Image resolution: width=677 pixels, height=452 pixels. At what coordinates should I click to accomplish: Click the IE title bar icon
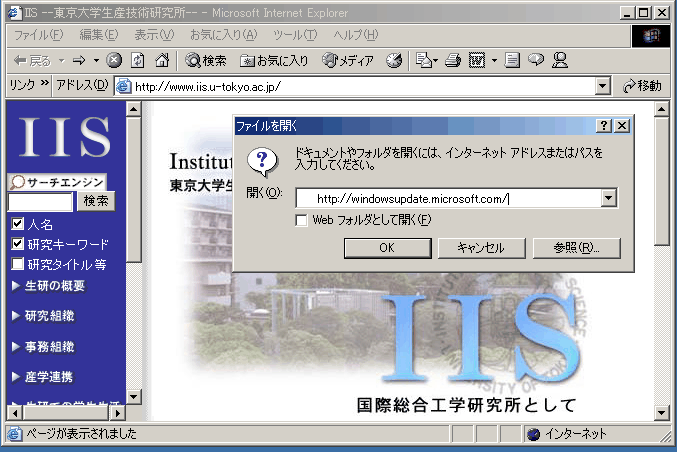(14, 13)
